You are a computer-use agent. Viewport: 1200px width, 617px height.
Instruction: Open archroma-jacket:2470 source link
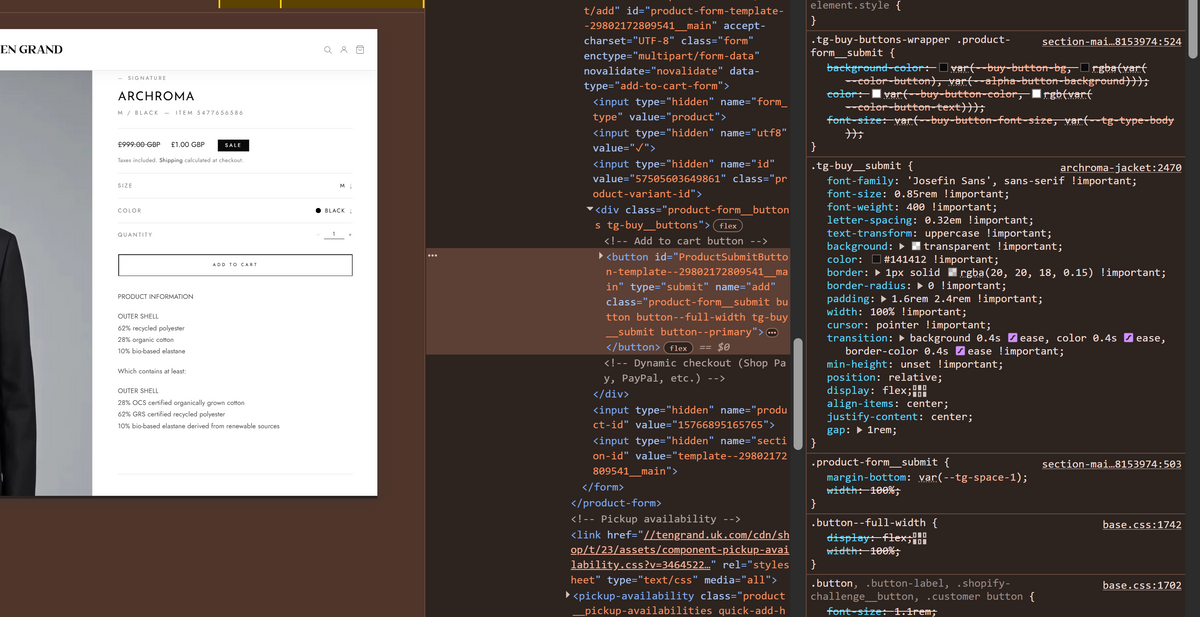[x=1120, y=168]
